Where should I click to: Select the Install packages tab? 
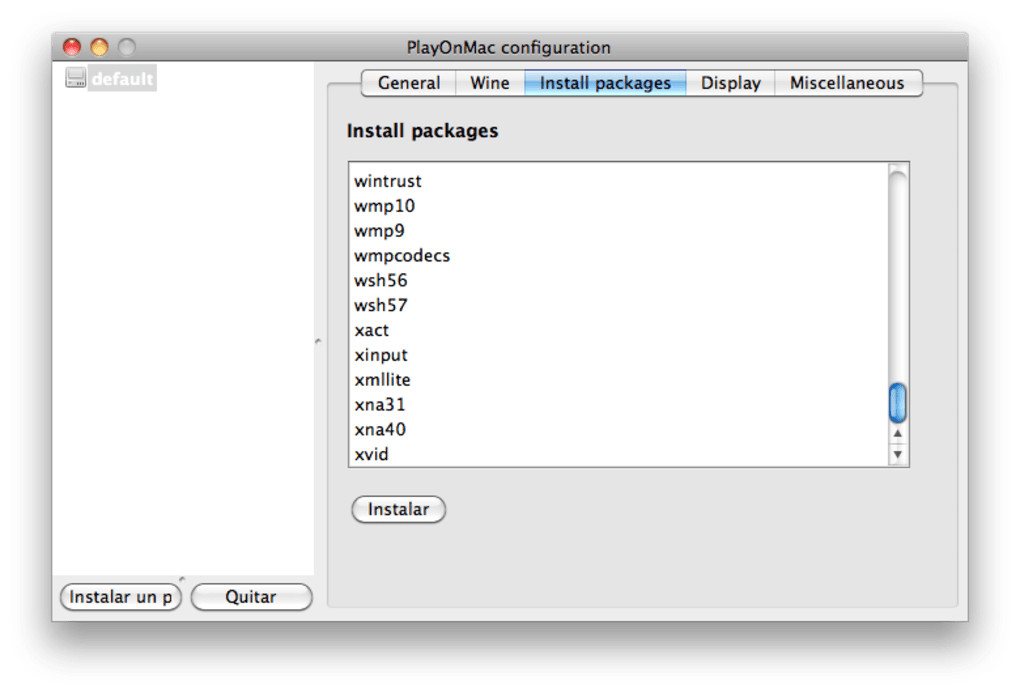(x=605, y=83)
